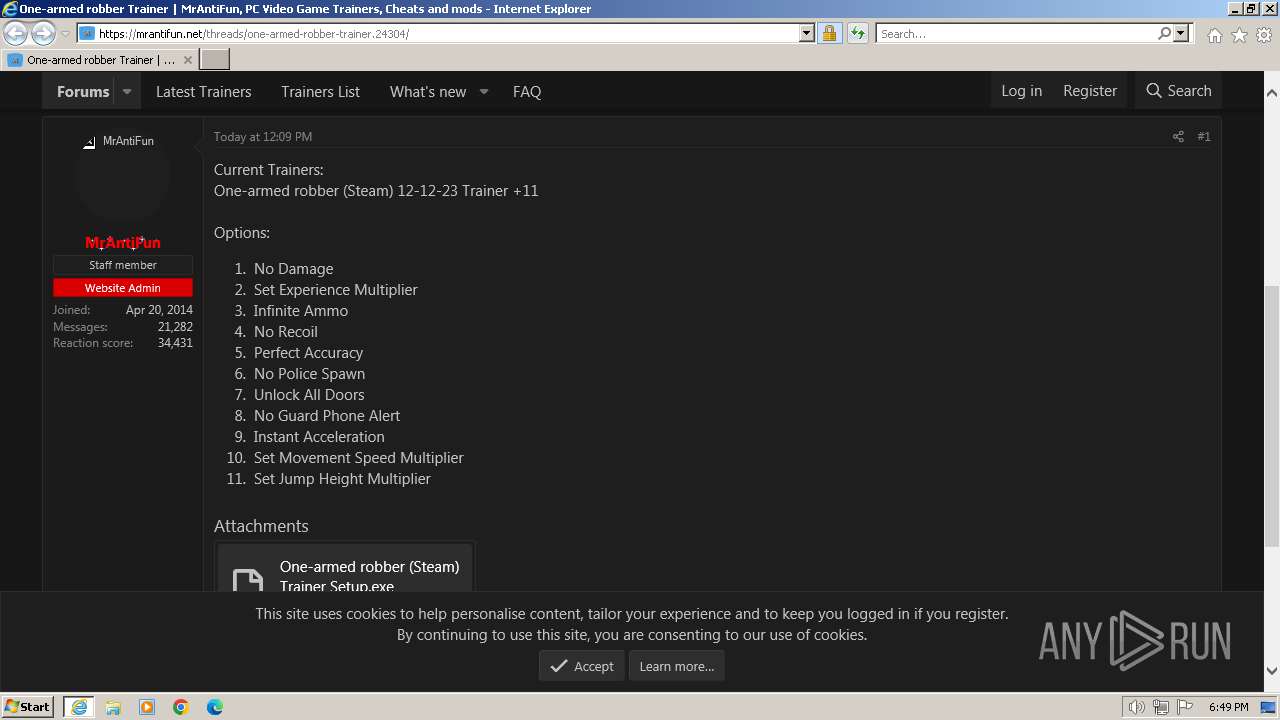
Task: Refresh the page with the reload icon
Action: (857, 33)
